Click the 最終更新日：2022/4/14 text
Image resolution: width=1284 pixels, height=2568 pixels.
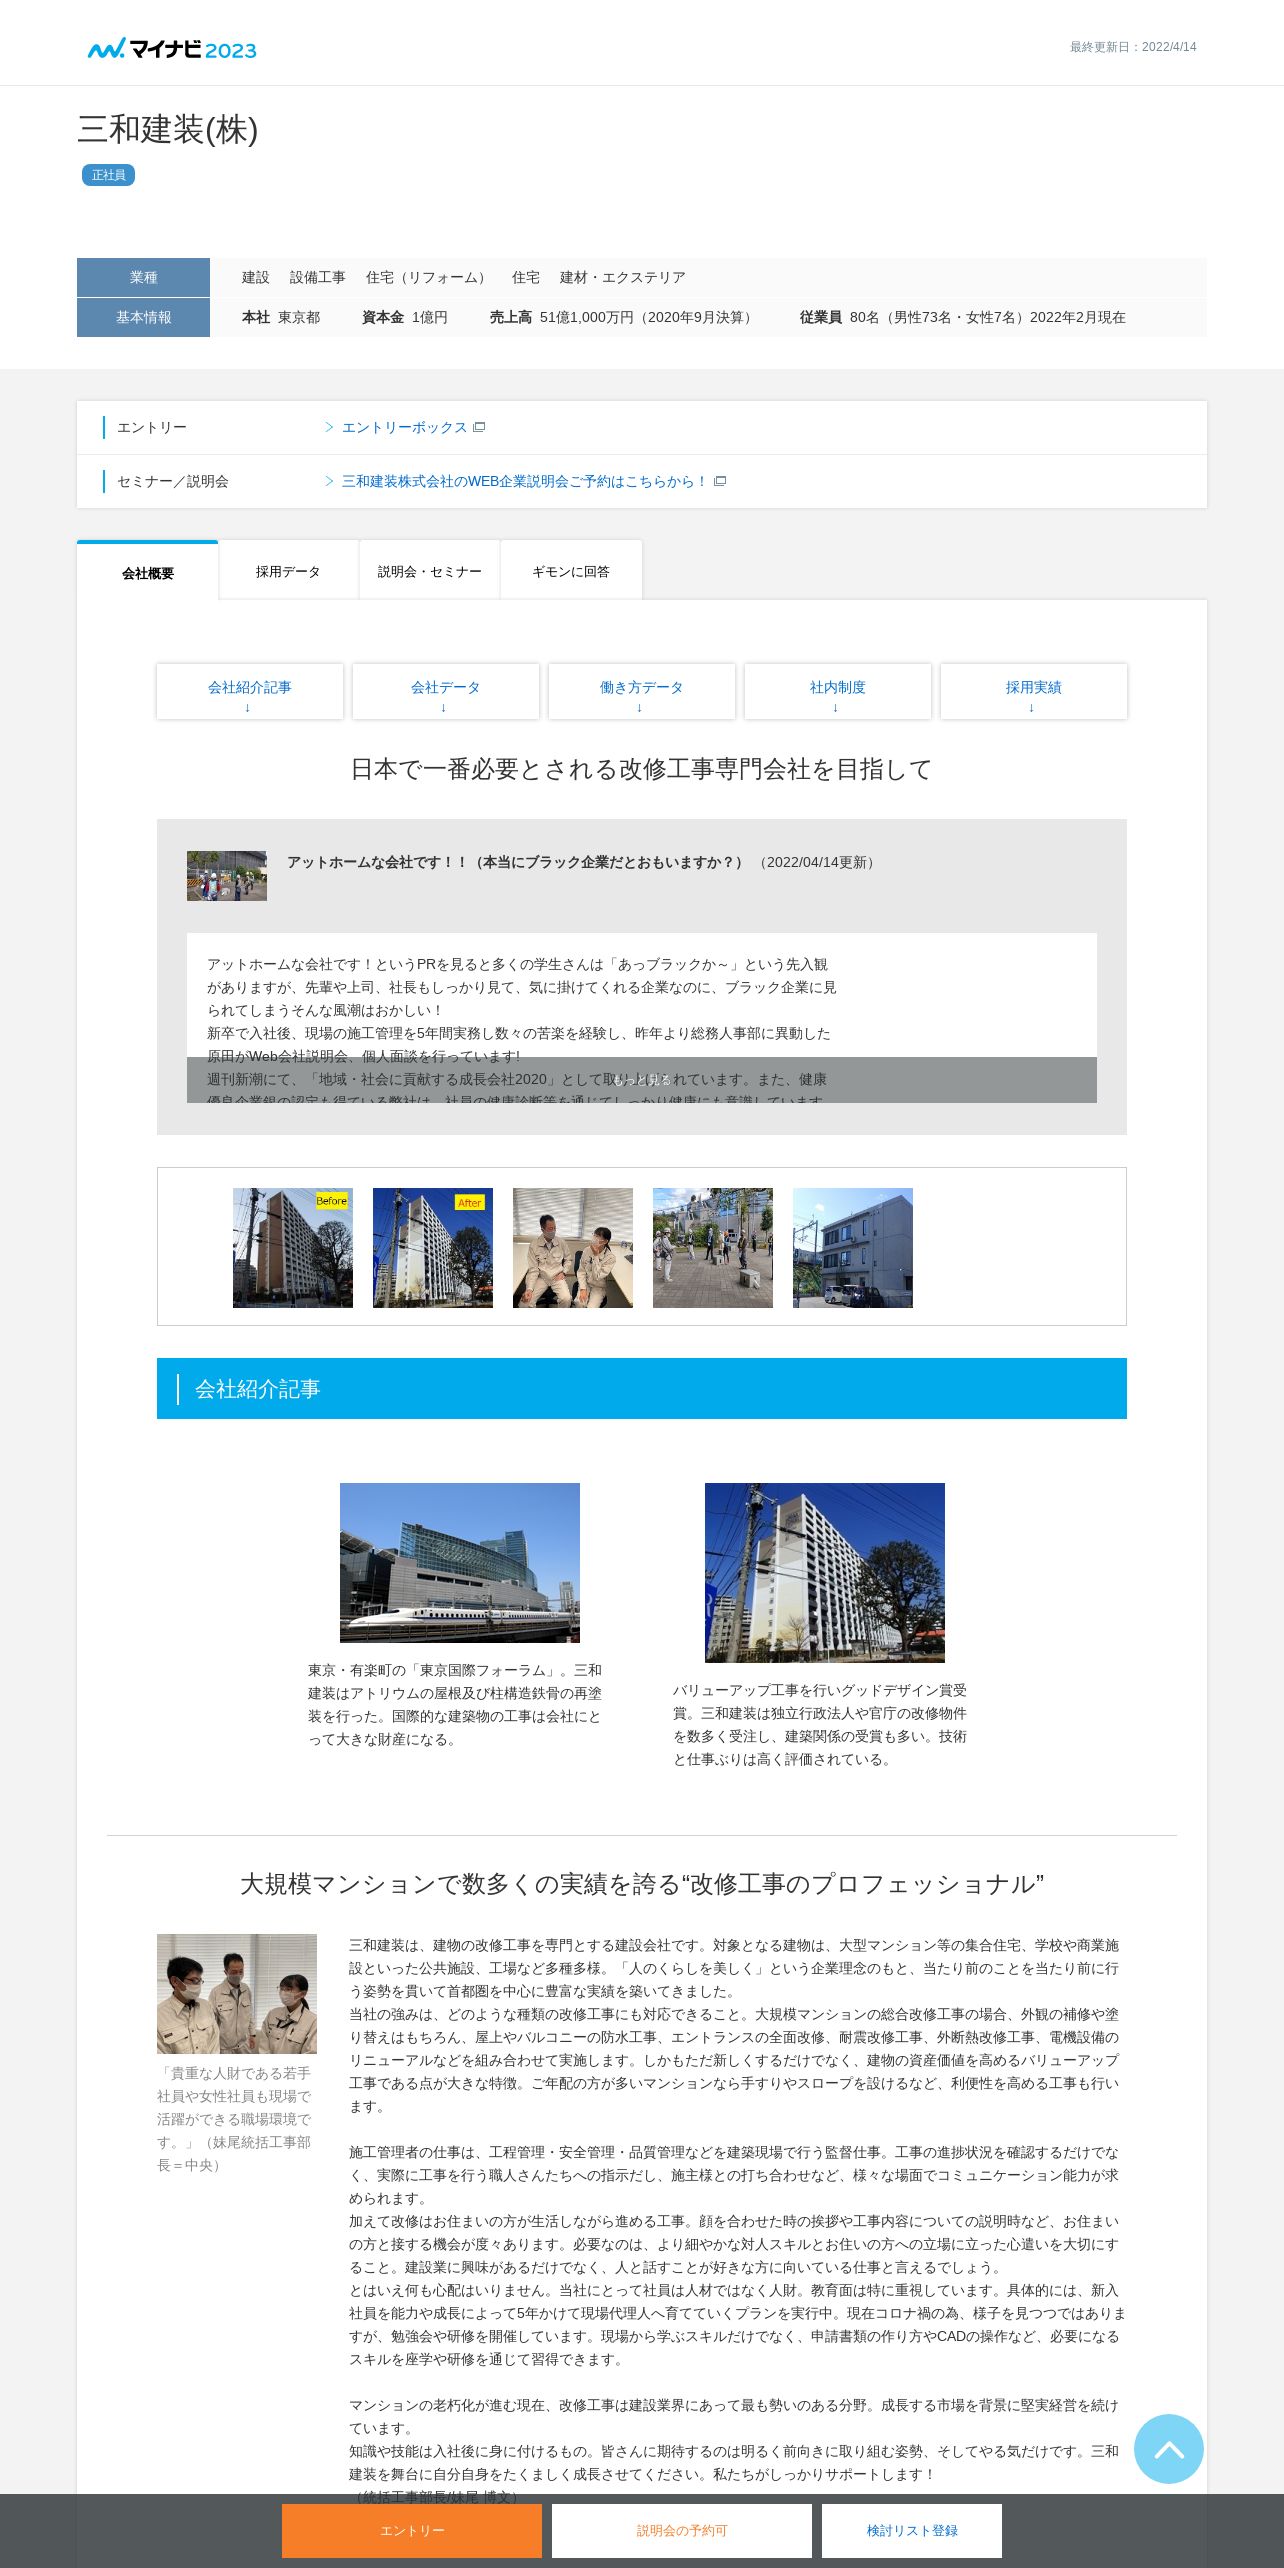click(1133, 47)
